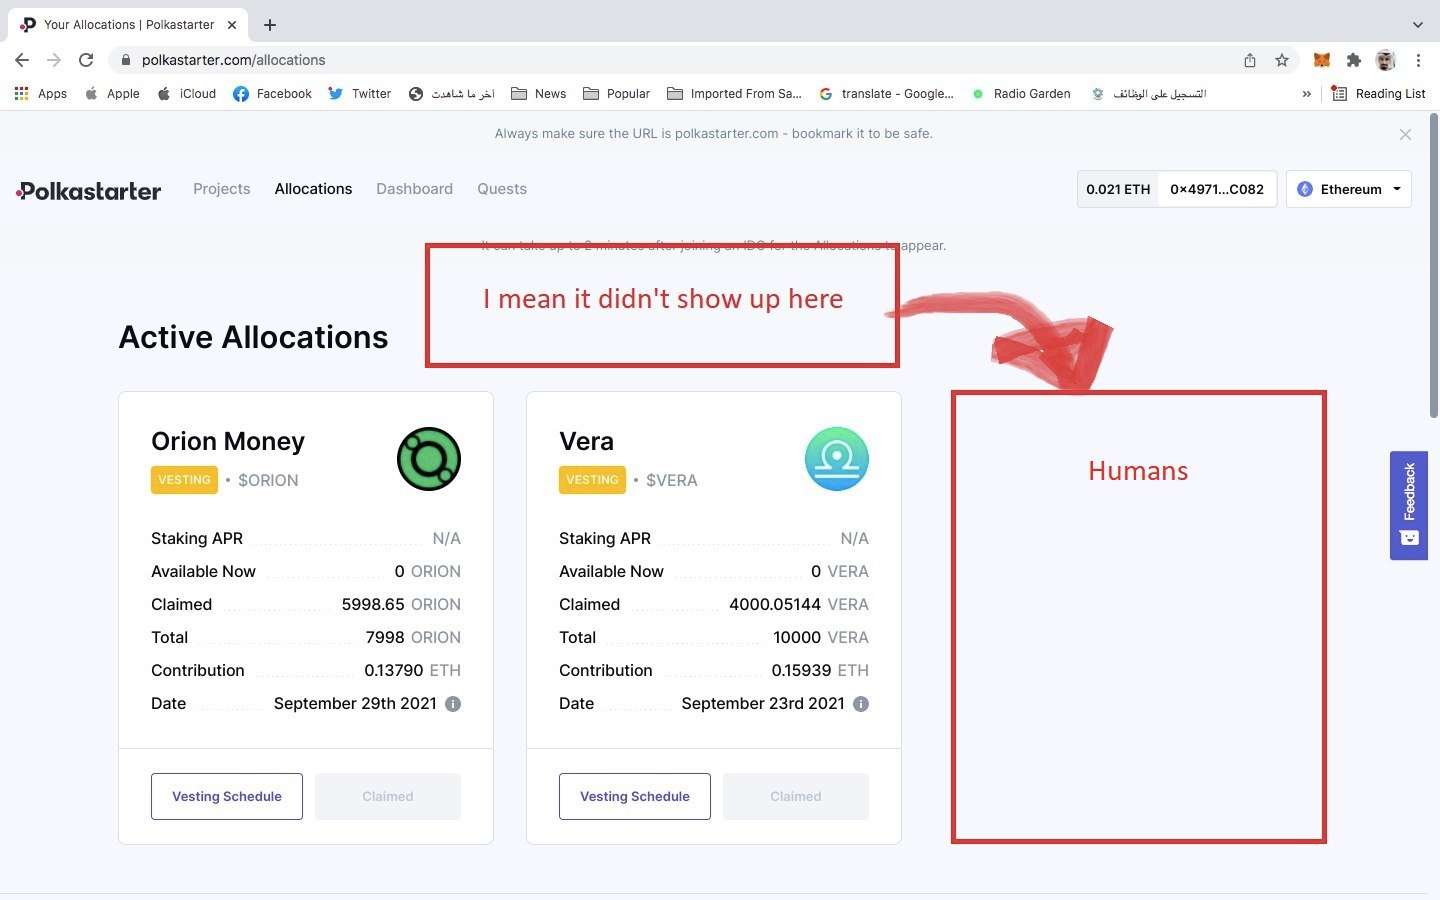Open the Chrome three-dot menu

click(1418, 60)
